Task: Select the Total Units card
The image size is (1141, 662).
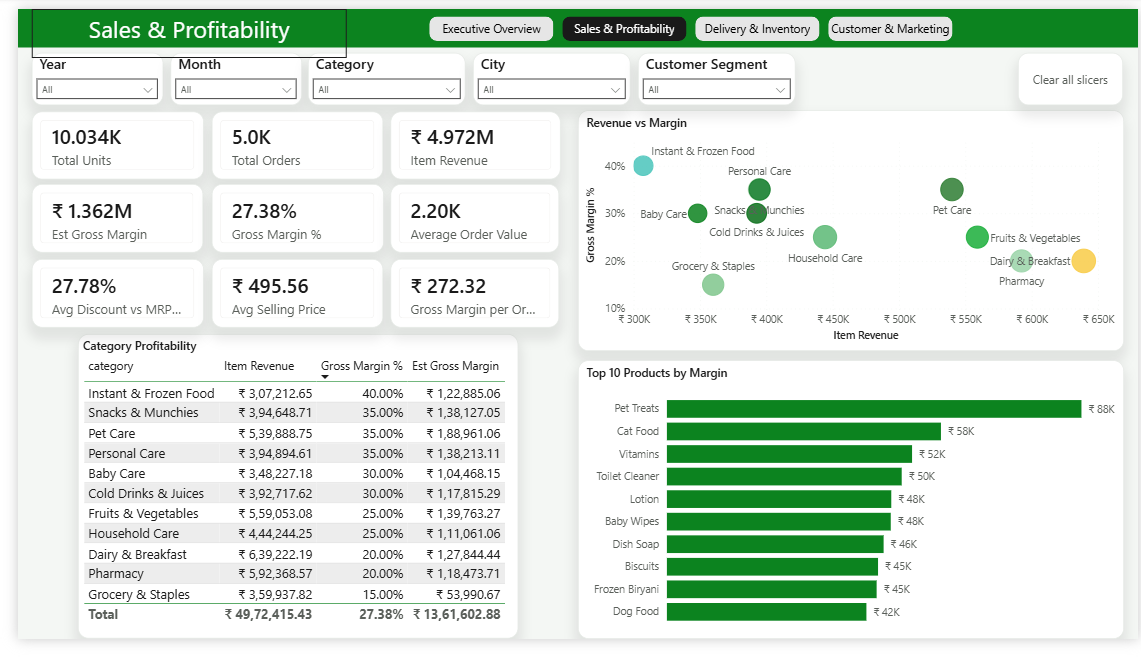Action: (117, 145)
